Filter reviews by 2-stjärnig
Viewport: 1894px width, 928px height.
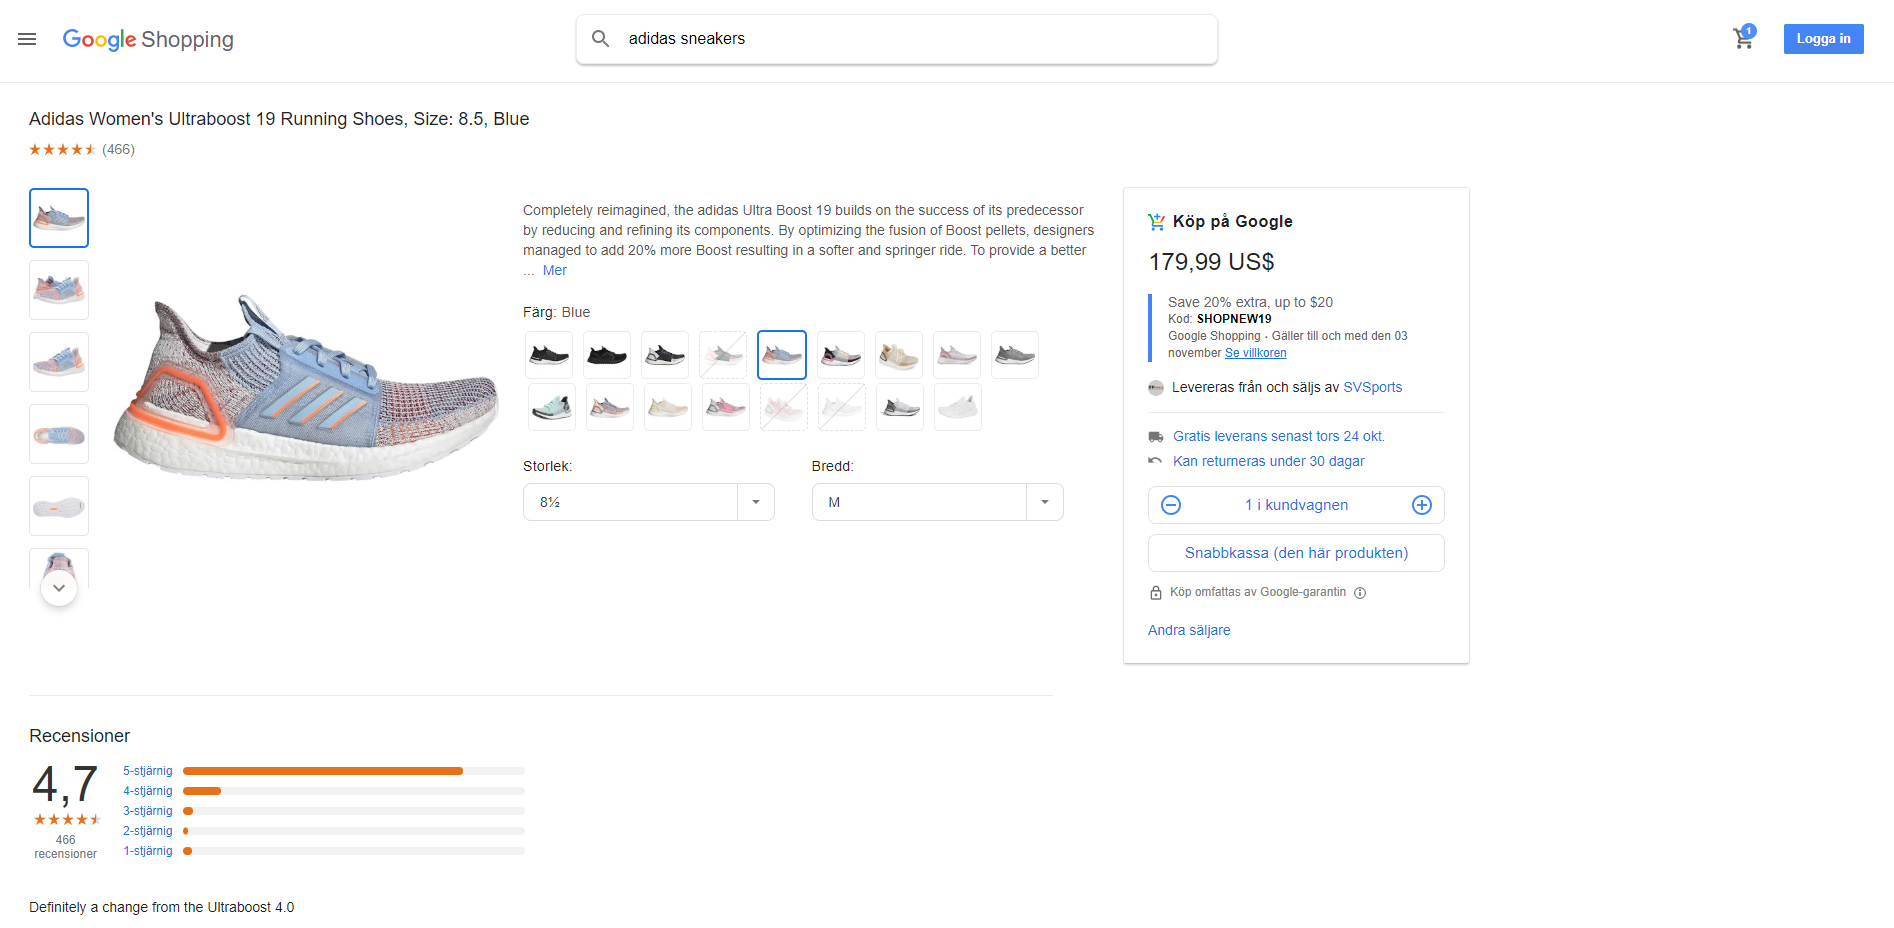[148, 831]
